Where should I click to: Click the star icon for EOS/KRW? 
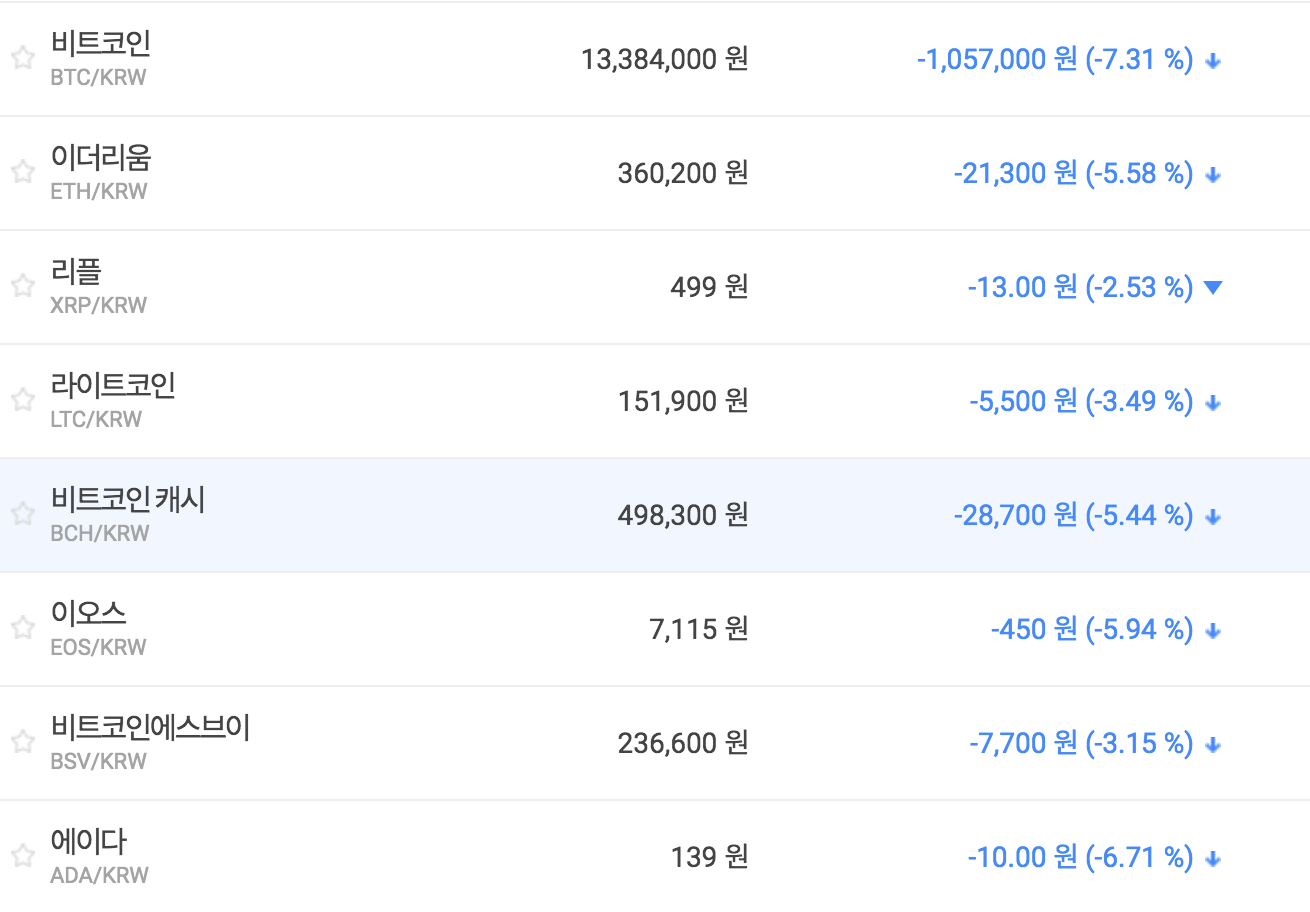[x=23, y=628]
